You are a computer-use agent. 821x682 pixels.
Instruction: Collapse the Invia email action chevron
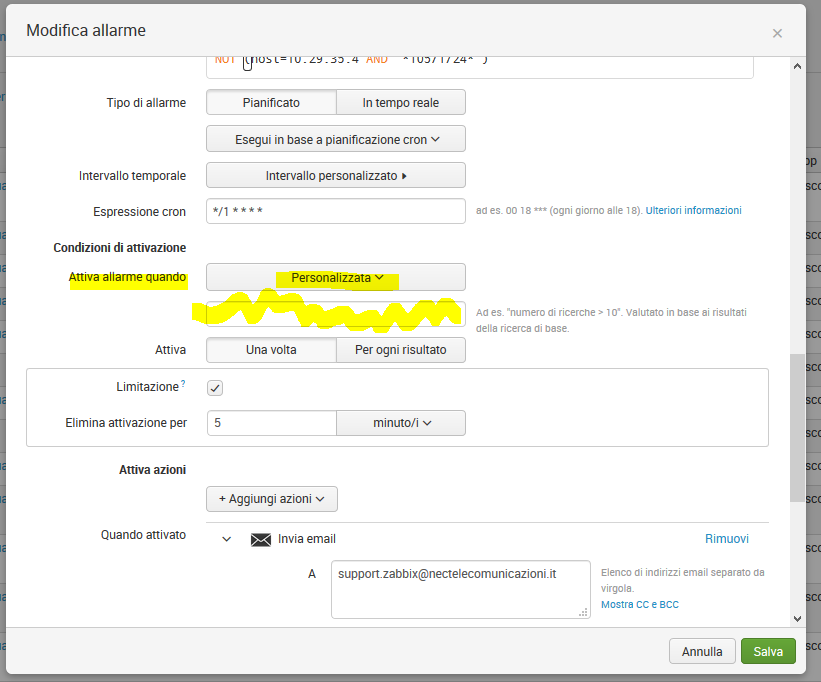[x=227, y=539]
